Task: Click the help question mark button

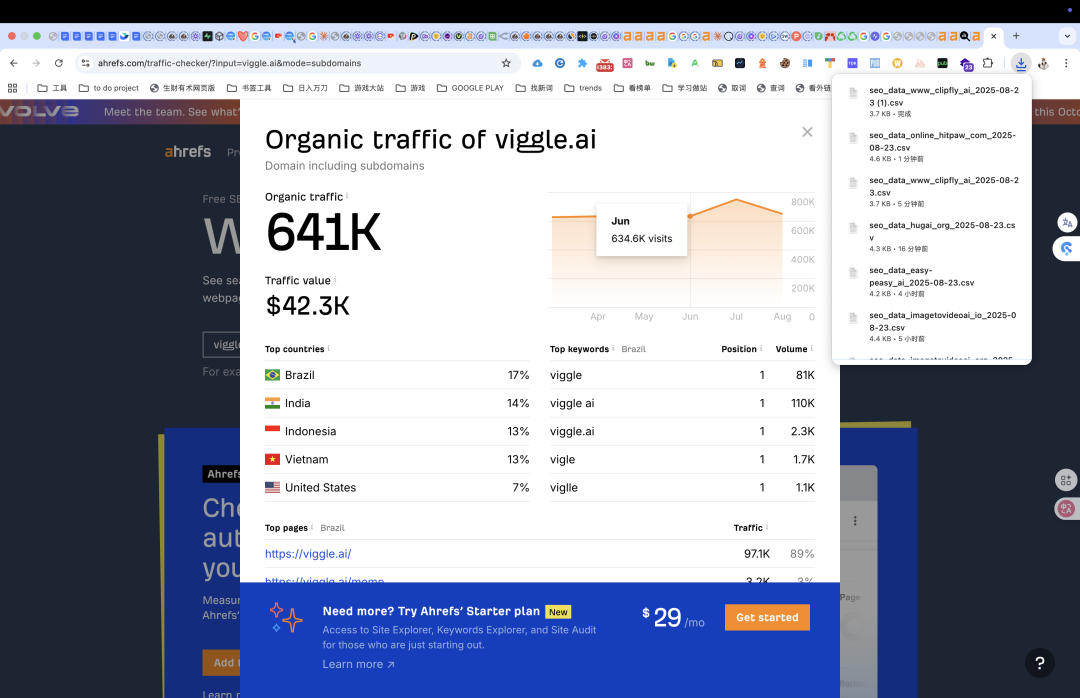Action: (x=1040, y=663)
